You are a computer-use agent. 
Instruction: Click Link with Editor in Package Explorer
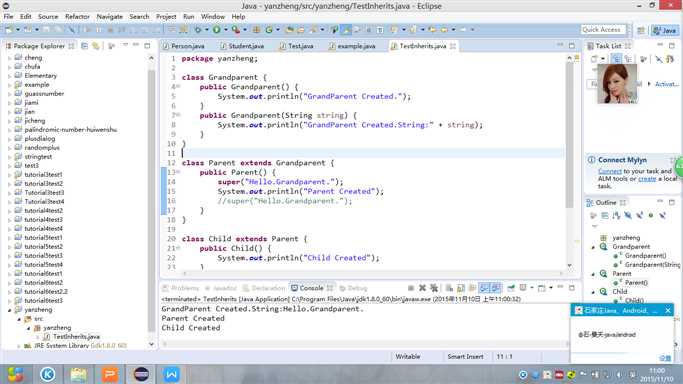pyautogui.click(x=96, y=46)
